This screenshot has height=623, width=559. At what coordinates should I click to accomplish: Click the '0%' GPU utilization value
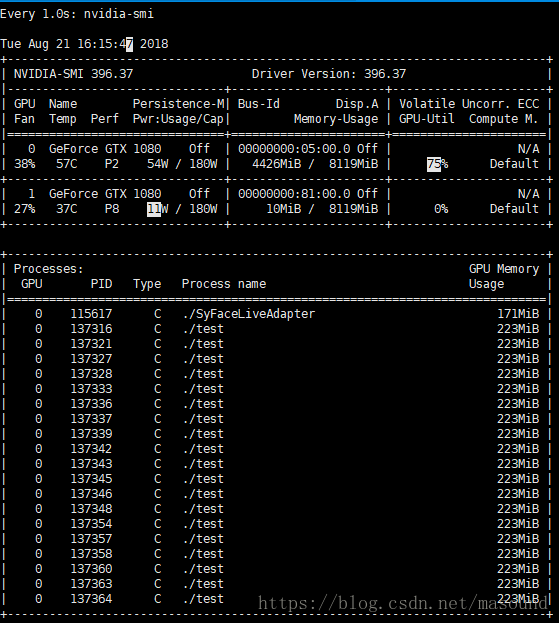441,209
